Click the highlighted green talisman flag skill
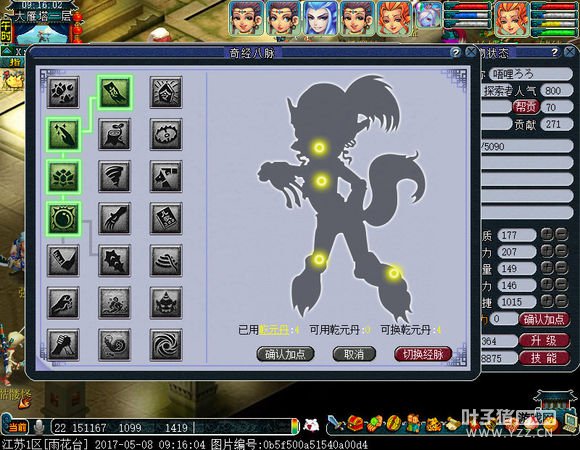This screenshot has width=580, height=450. coord(115,92)
